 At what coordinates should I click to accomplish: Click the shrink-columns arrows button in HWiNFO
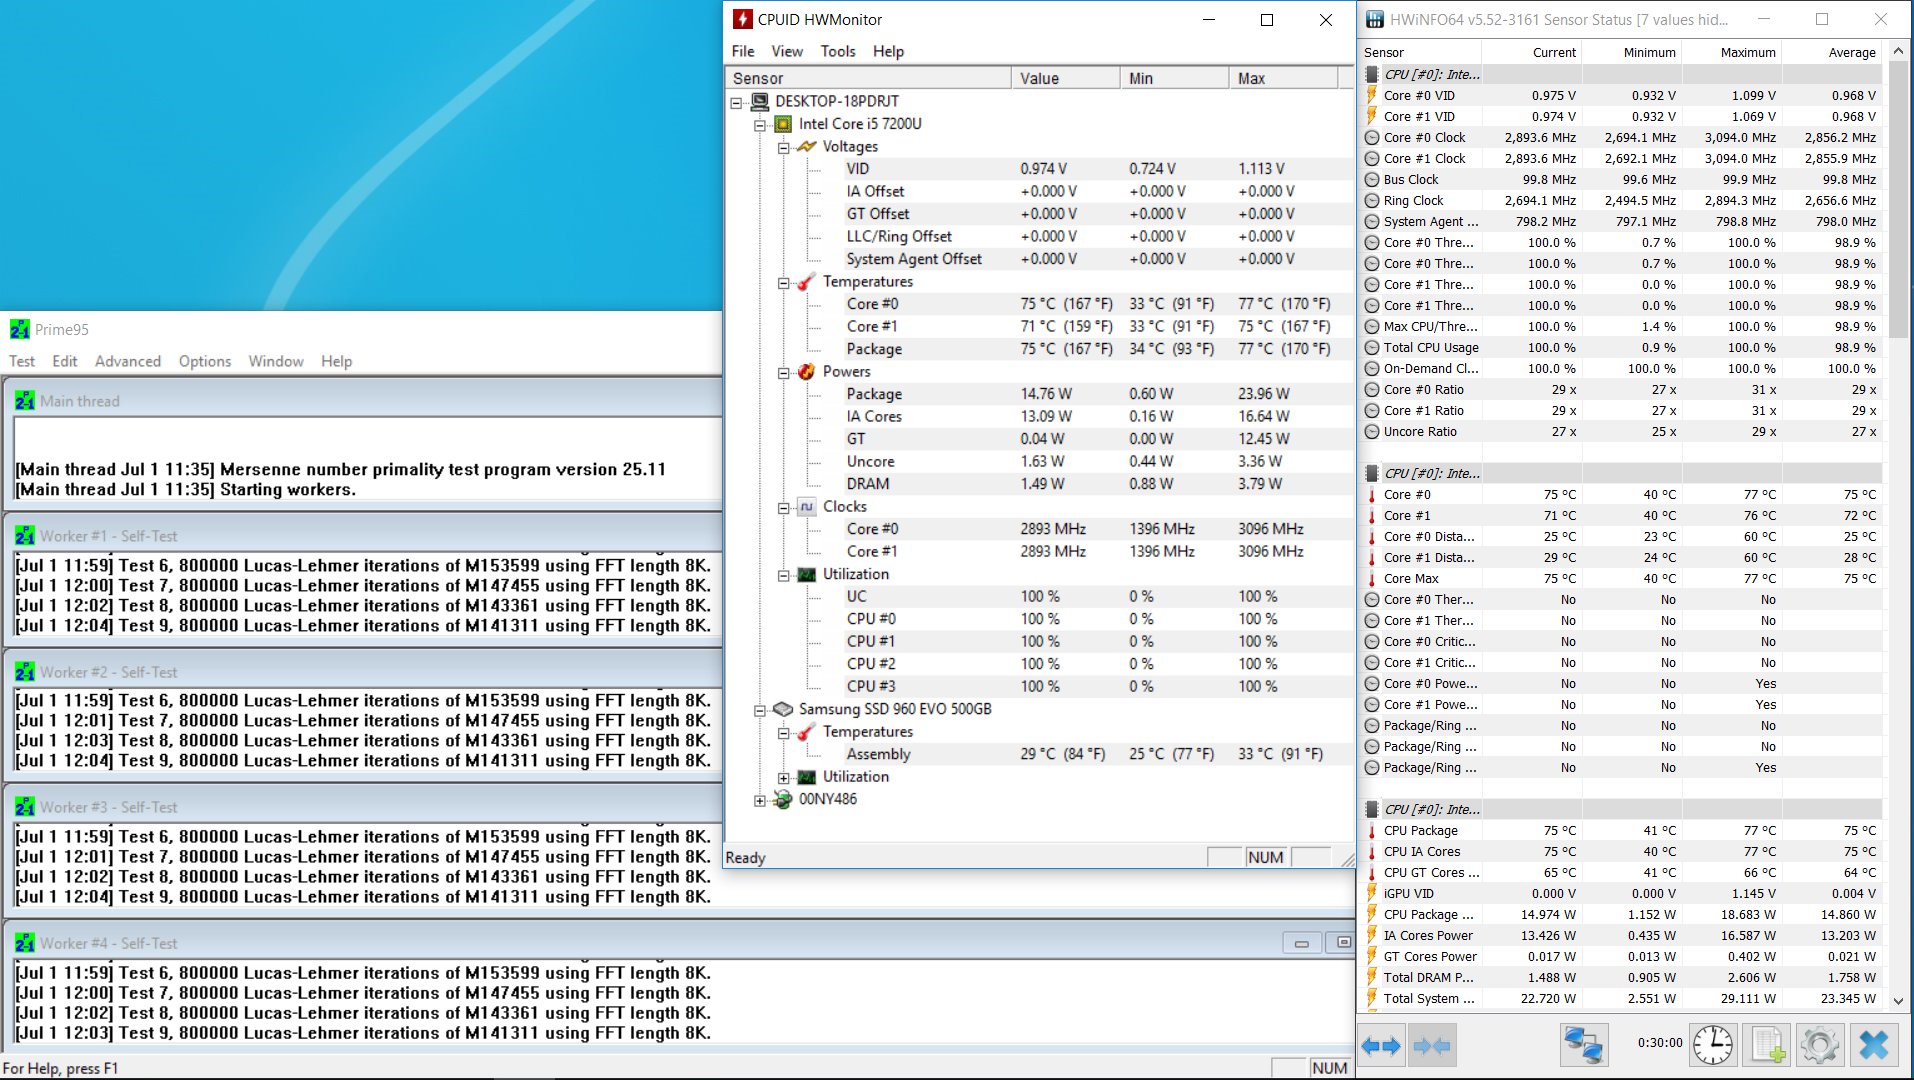pyautogui.click(x=1432, y=1046)
